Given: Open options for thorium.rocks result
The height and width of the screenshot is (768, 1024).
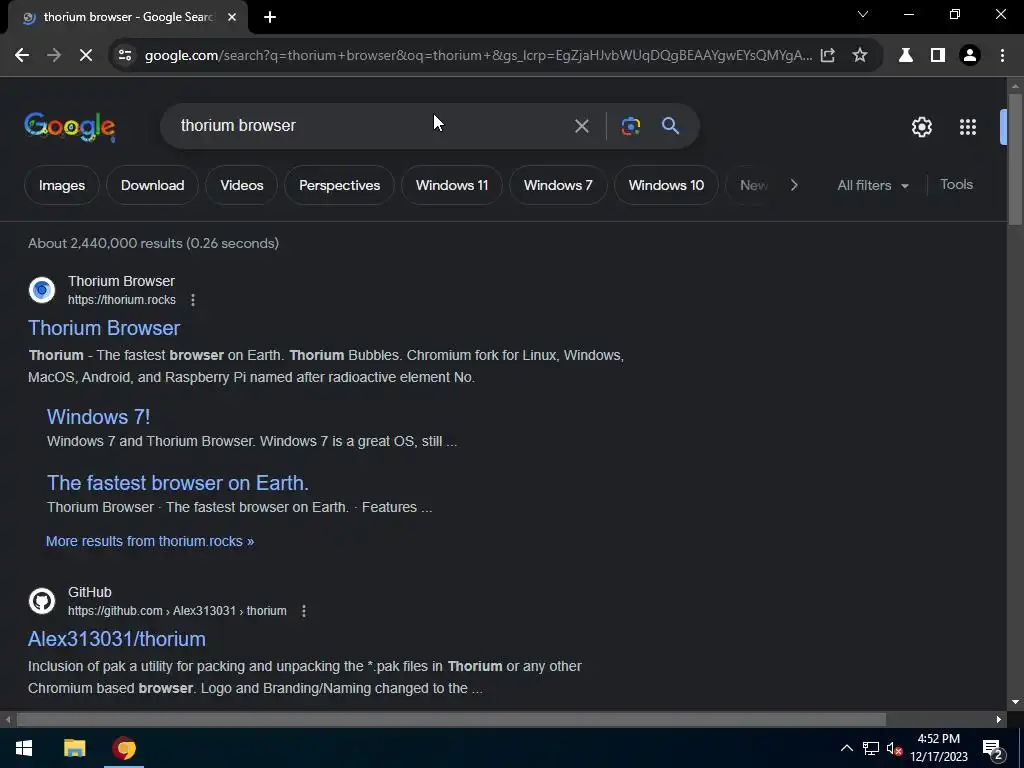Looking at the screenshot, I should pyautogui.click(x=193, y=300).
